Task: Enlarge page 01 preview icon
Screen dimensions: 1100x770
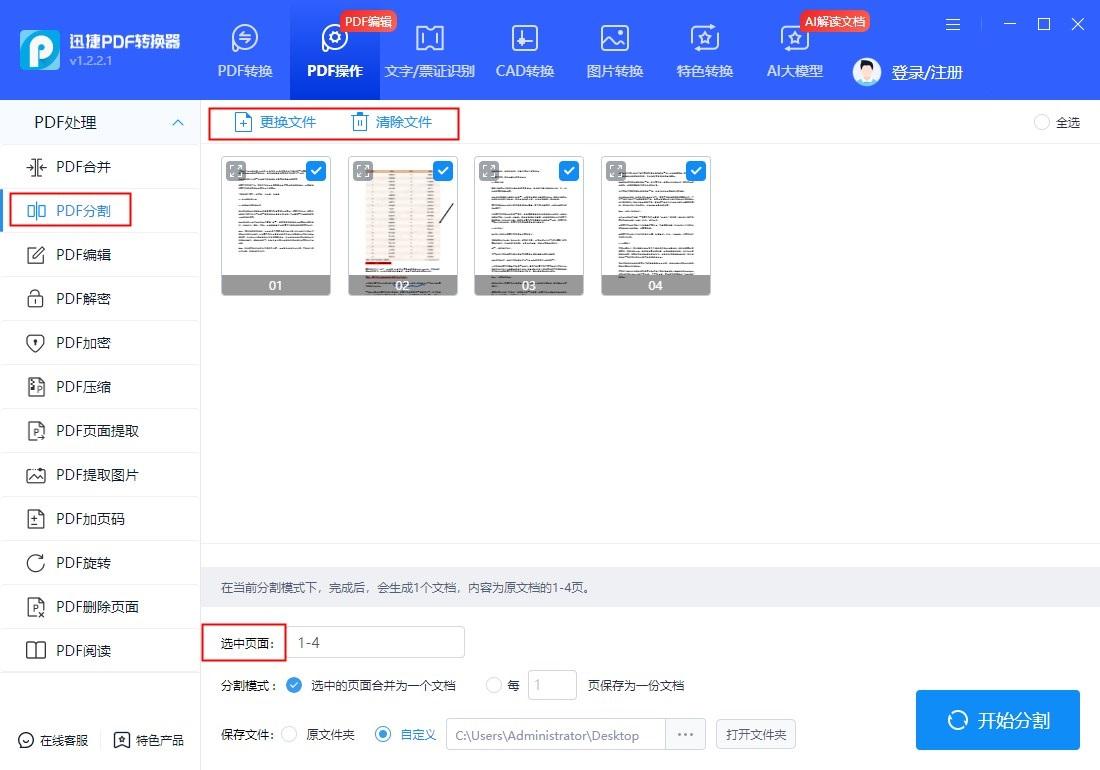Action: pos(236,171)
